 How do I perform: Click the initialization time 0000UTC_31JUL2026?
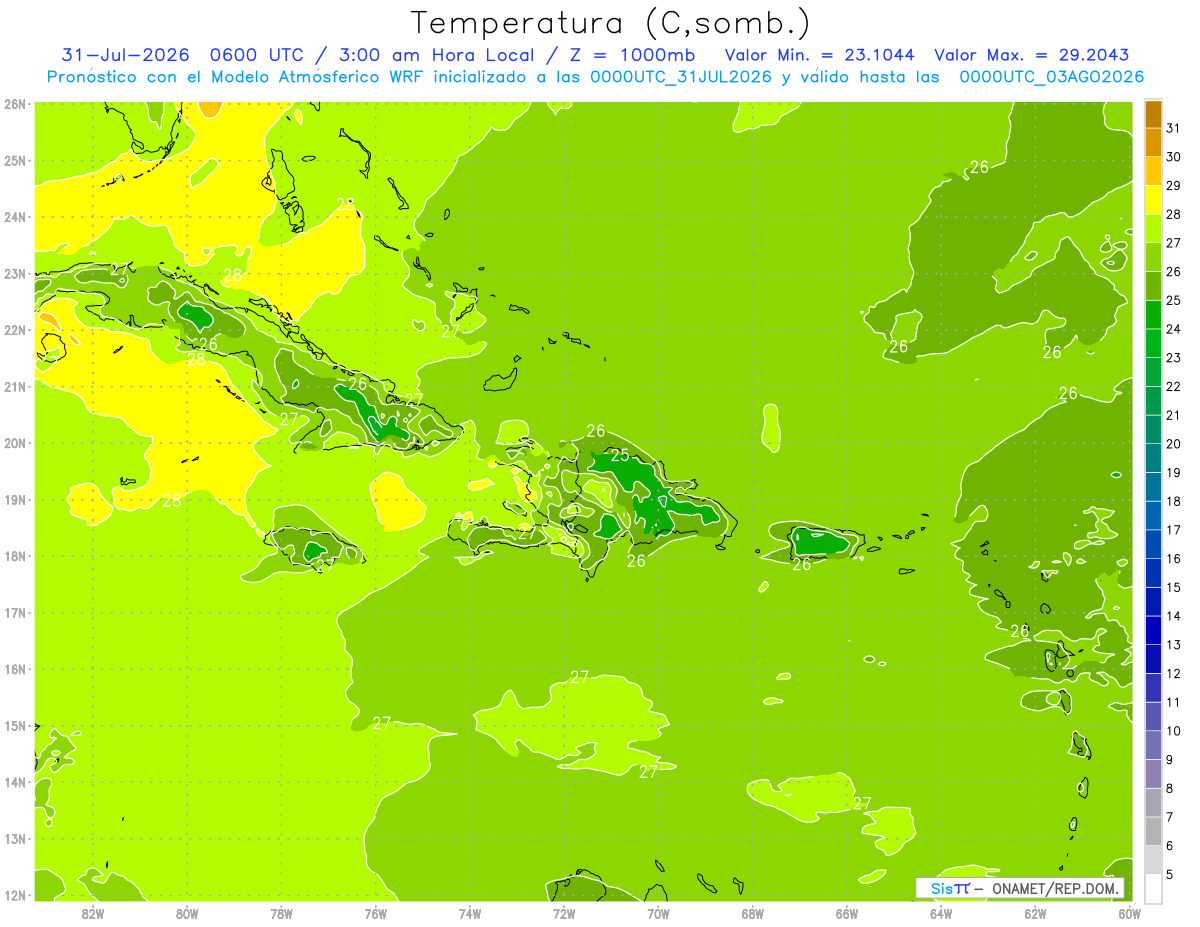pos(681,77)
